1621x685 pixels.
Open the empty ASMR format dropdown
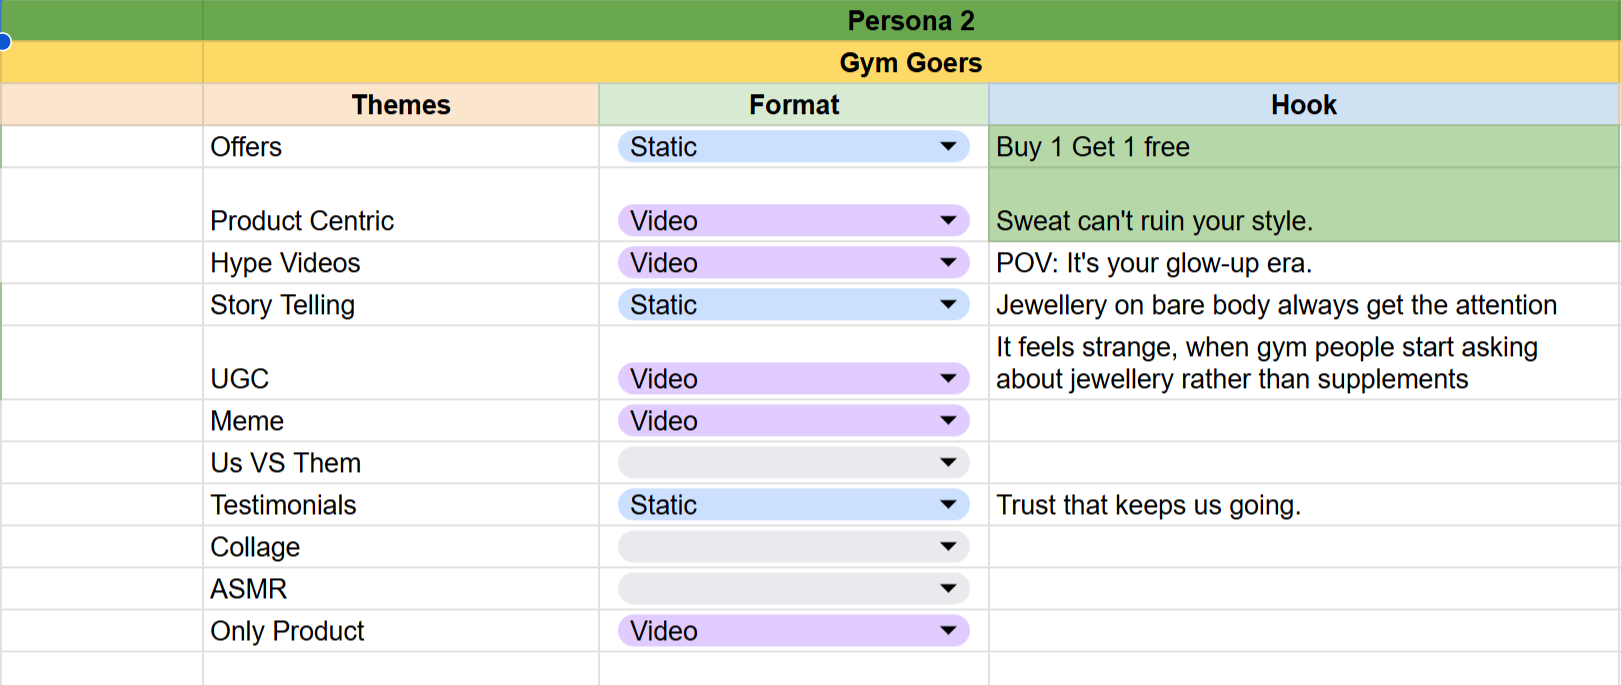(x=947, y=589)
